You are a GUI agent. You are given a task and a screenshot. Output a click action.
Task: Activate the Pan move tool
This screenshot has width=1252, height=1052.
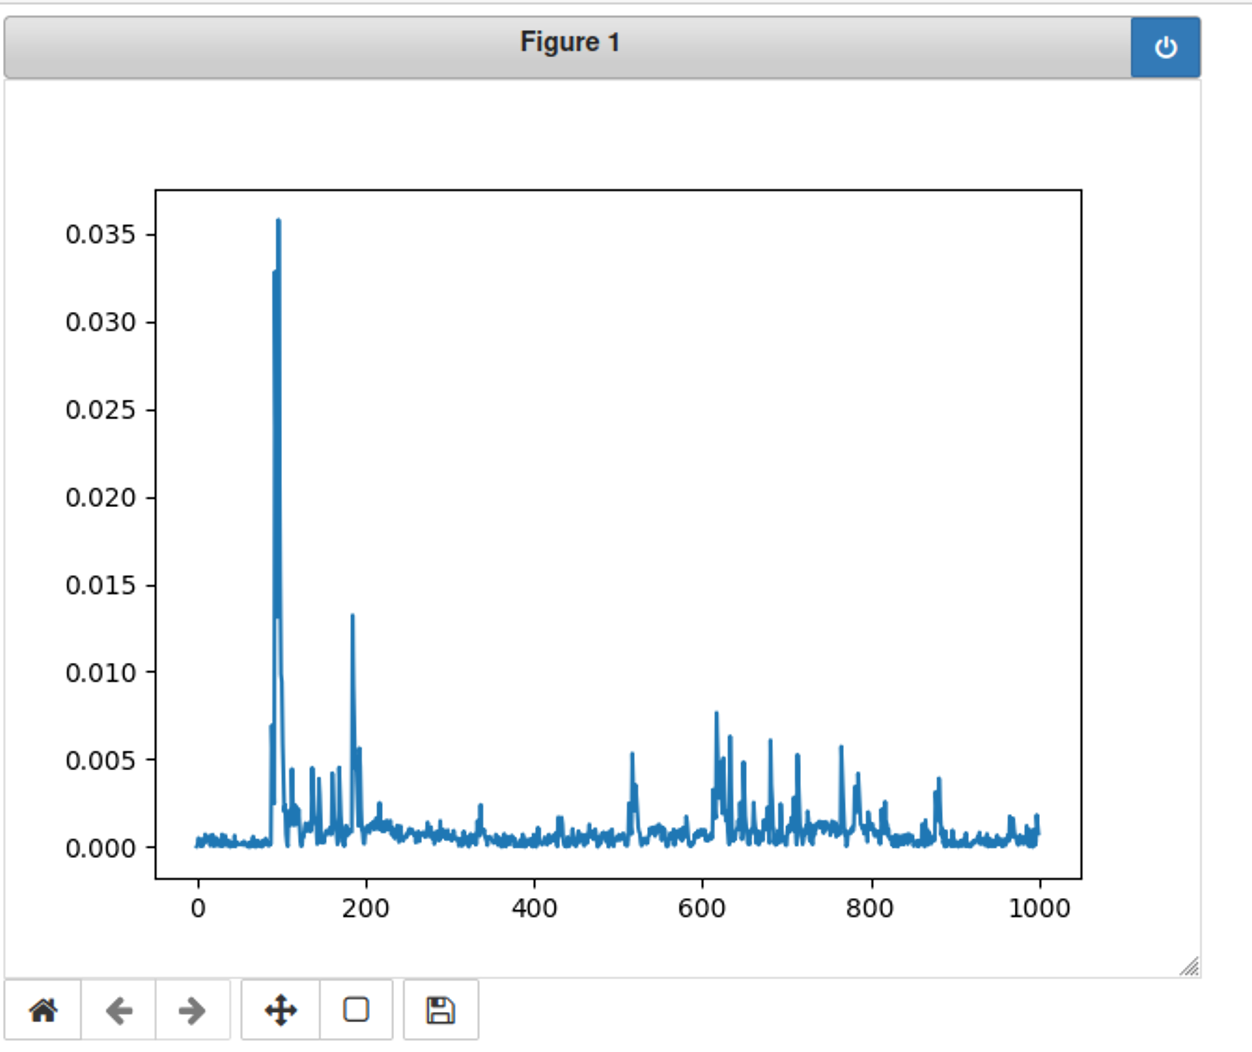(x=281, y=1010)
